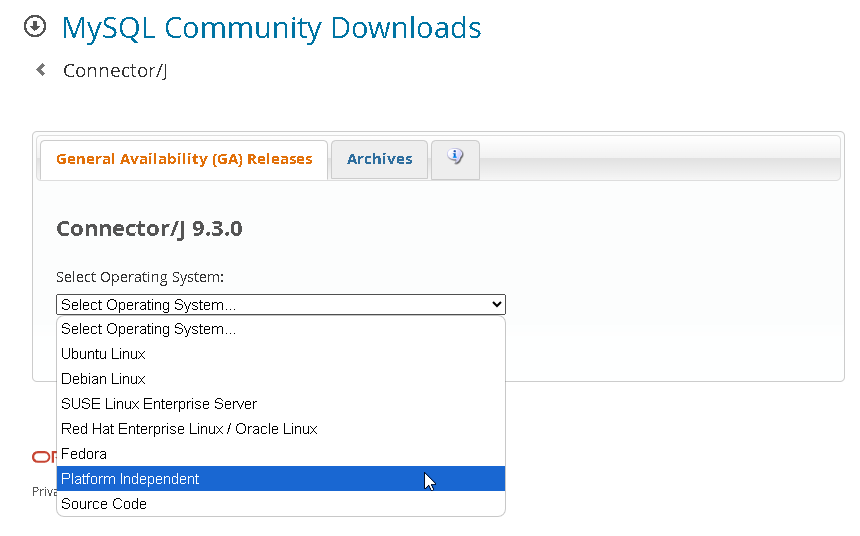Go to the Connector/J breadcrumb link
The height and width of the screenshot is (536, 860).
114,71
